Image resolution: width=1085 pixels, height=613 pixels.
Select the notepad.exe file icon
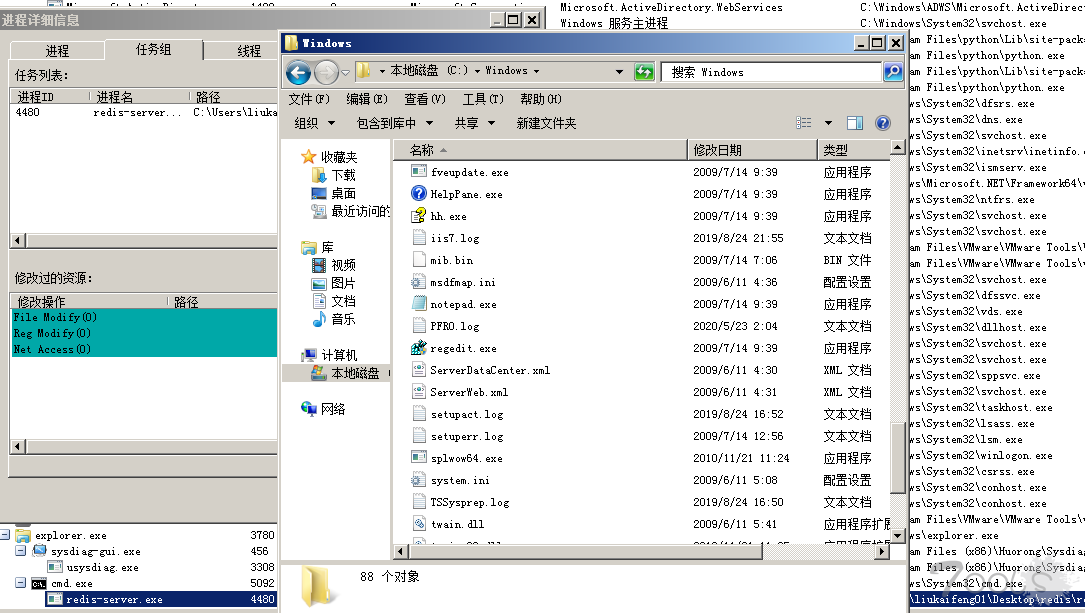pyautogui.click(x=419, y=304)
